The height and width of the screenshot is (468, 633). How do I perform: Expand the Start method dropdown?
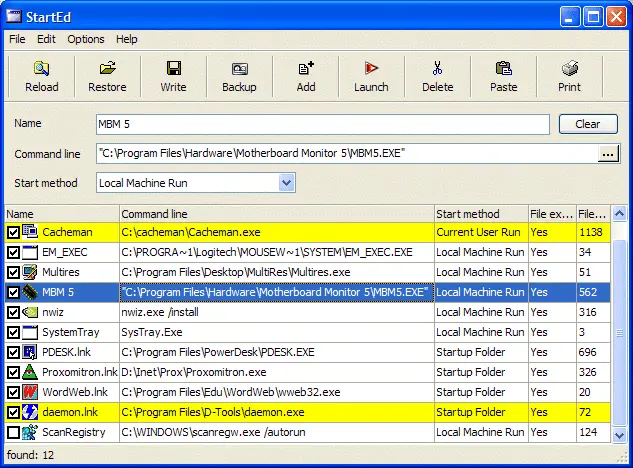tap(287, 183)
